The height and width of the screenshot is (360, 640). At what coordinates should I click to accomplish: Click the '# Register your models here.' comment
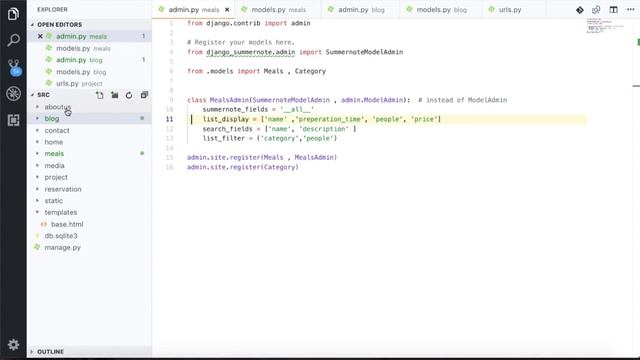[x=240, y=42]
